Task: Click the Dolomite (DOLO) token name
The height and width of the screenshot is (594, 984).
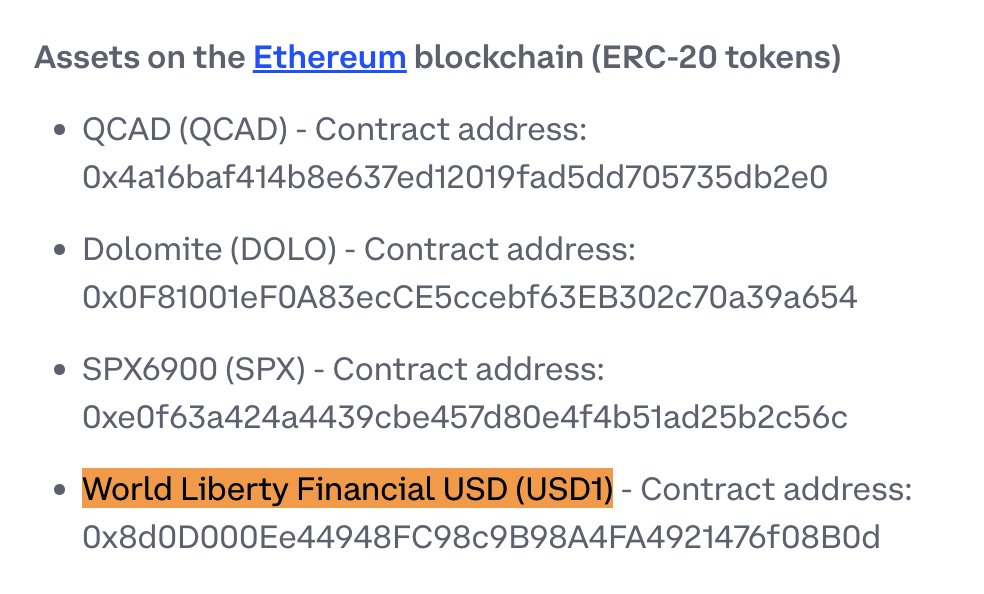Action: [x=209, y=249]
